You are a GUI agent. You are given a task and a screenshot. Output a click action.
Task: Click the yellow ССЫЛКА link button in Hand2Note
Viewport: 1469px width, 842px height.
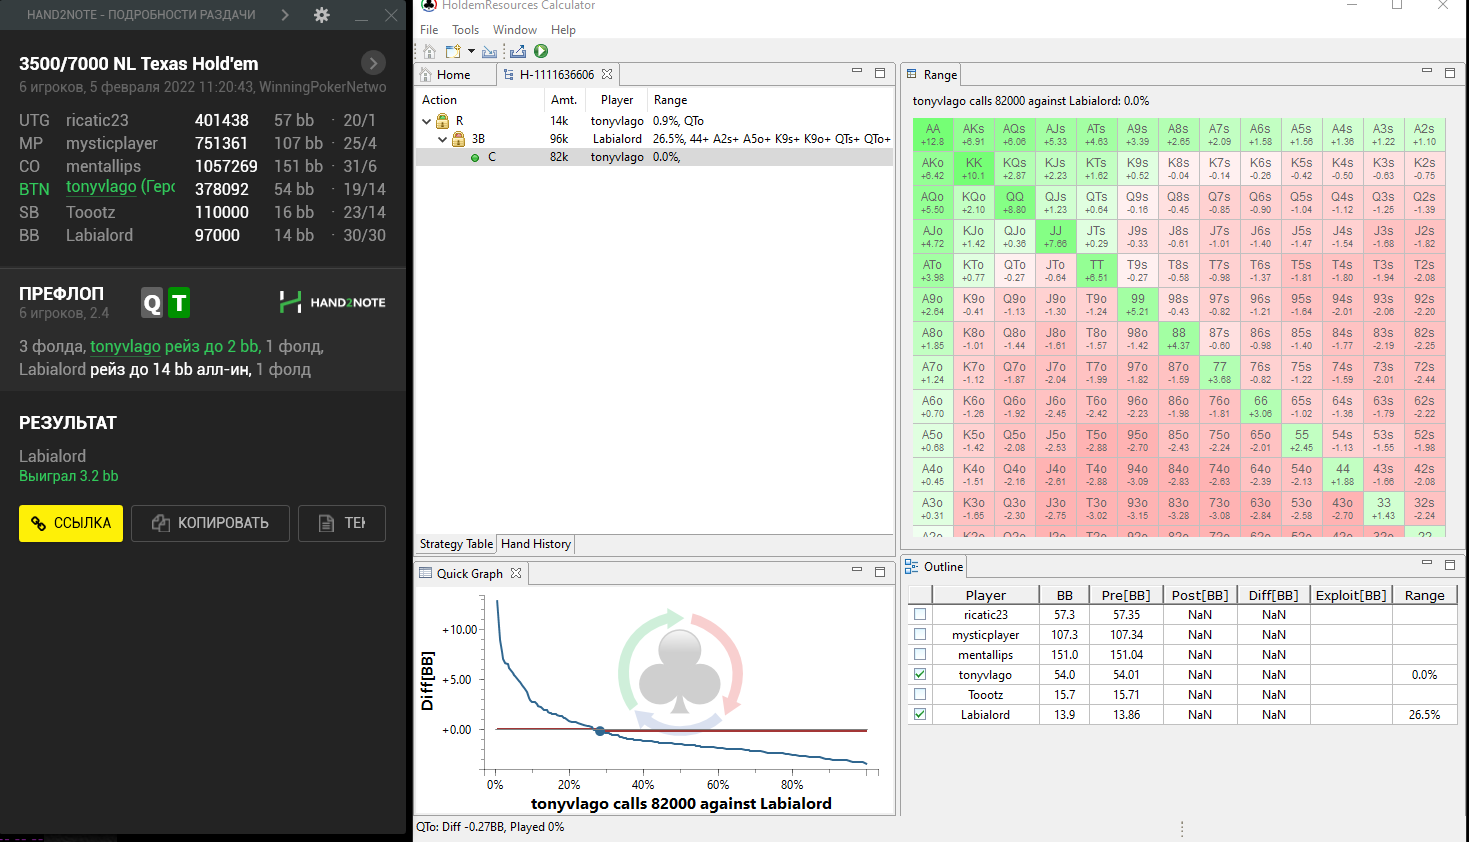pyautogui.click(x=71, y=523)
